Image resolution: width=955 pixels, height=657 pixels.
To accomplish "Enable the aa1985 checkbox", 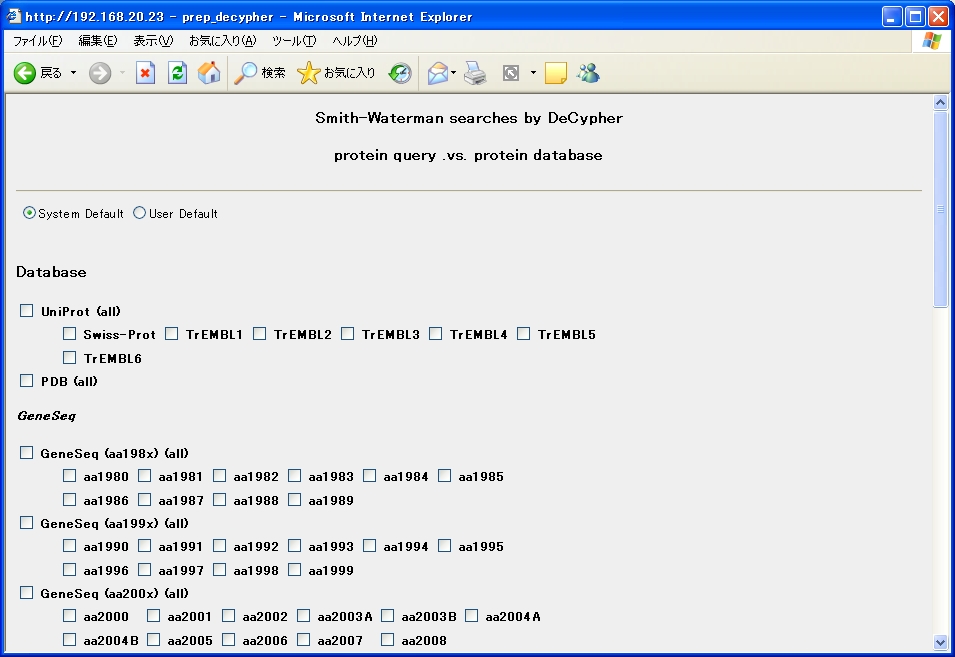I will (445, 476).
